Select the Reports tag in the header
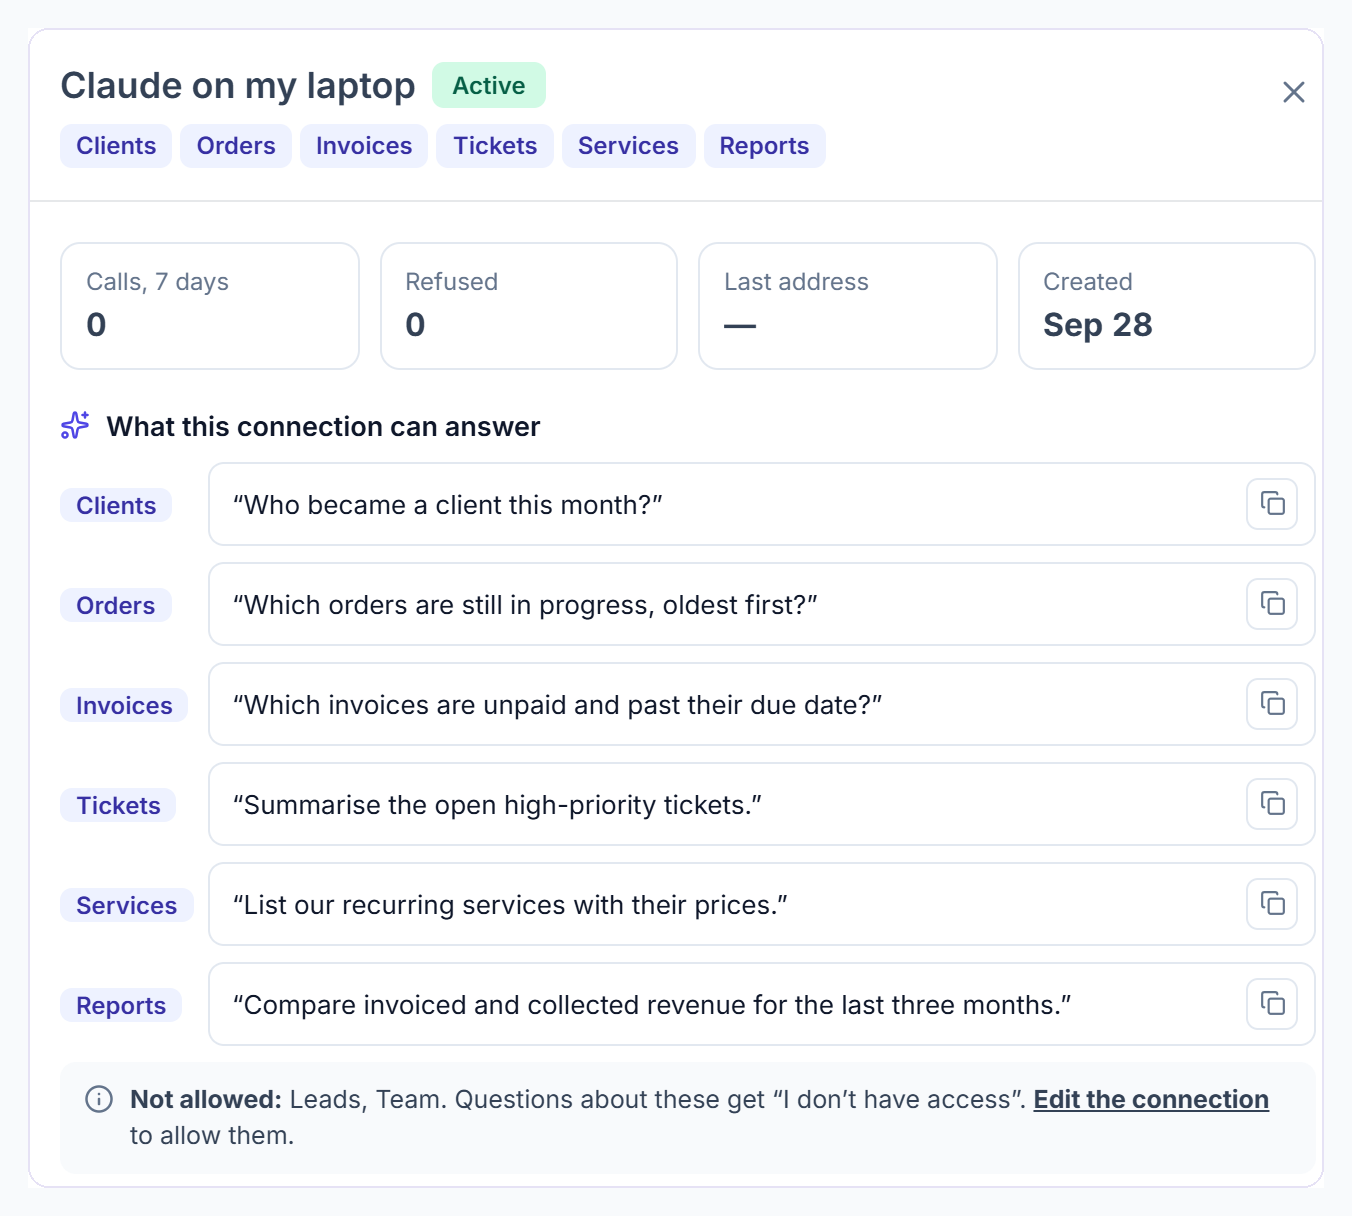Screen dimensions: 1352x1216 pyautogui.click(x=764, y=146)
